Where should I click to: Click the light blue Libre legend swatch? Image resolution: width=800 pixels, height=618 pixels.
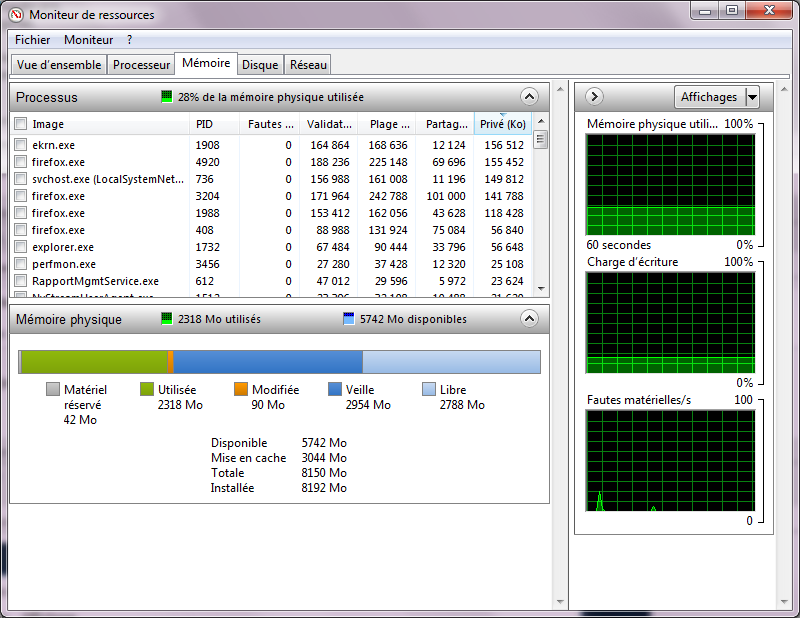pyautogui.click(x=429, y=389)
